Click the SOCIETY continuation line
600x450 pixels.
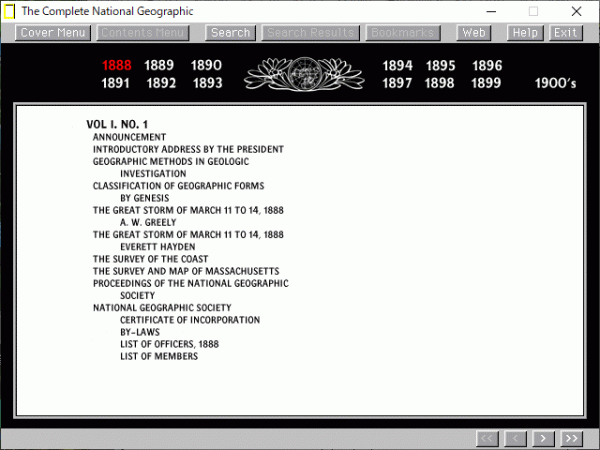click(137, 296)
